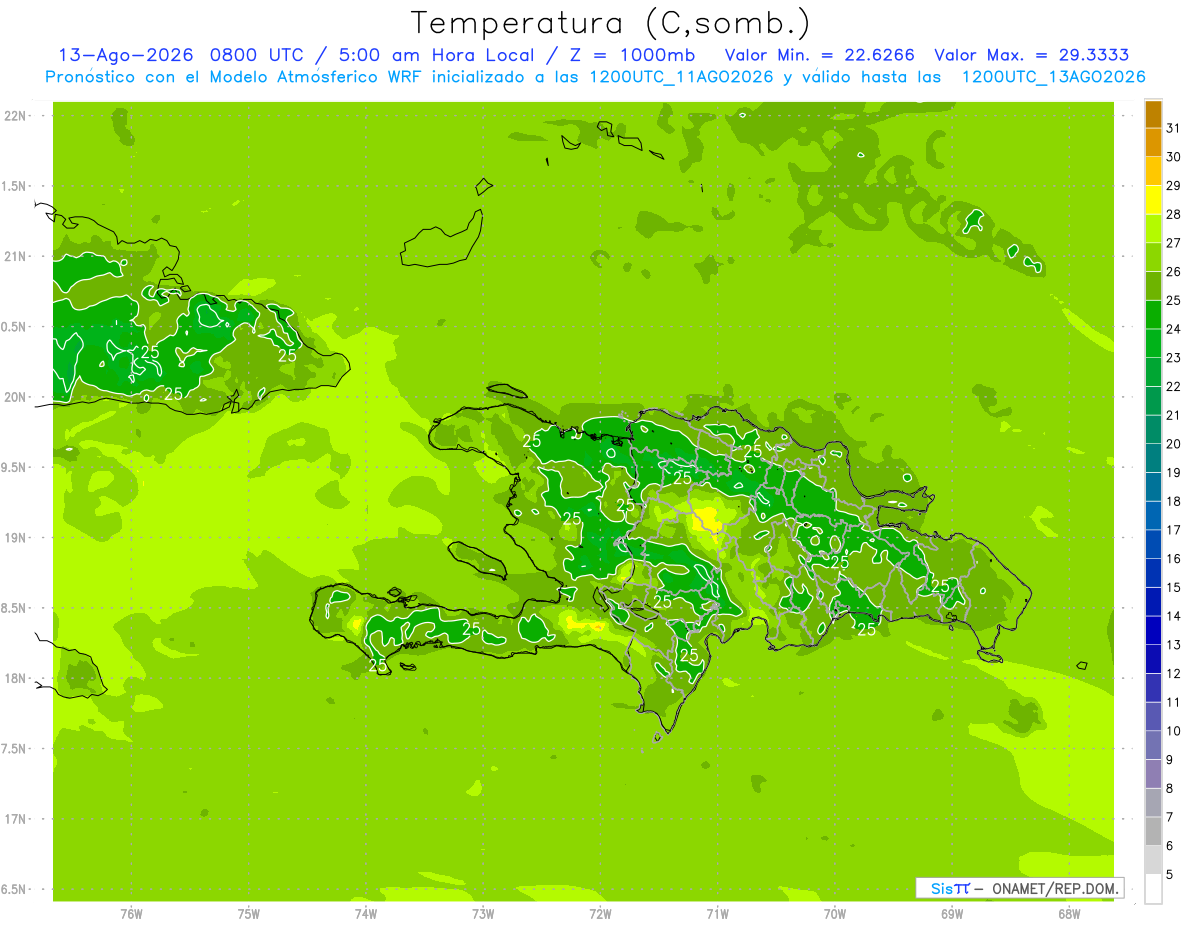The width and height of the screenshot is (1200, 927).
Task: Click the "Valor Min. = 22.6266" value
Action: click(820, 55)
